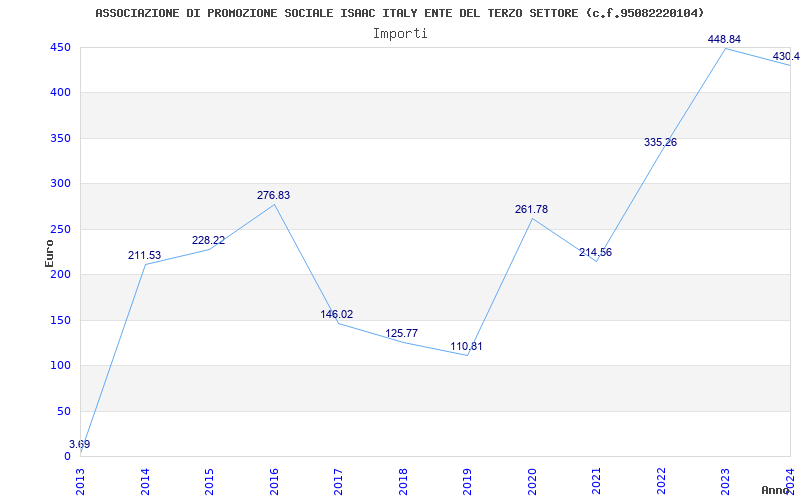Click the 110.81 data label
Screen dimensions: 800x500
(466, 346)
